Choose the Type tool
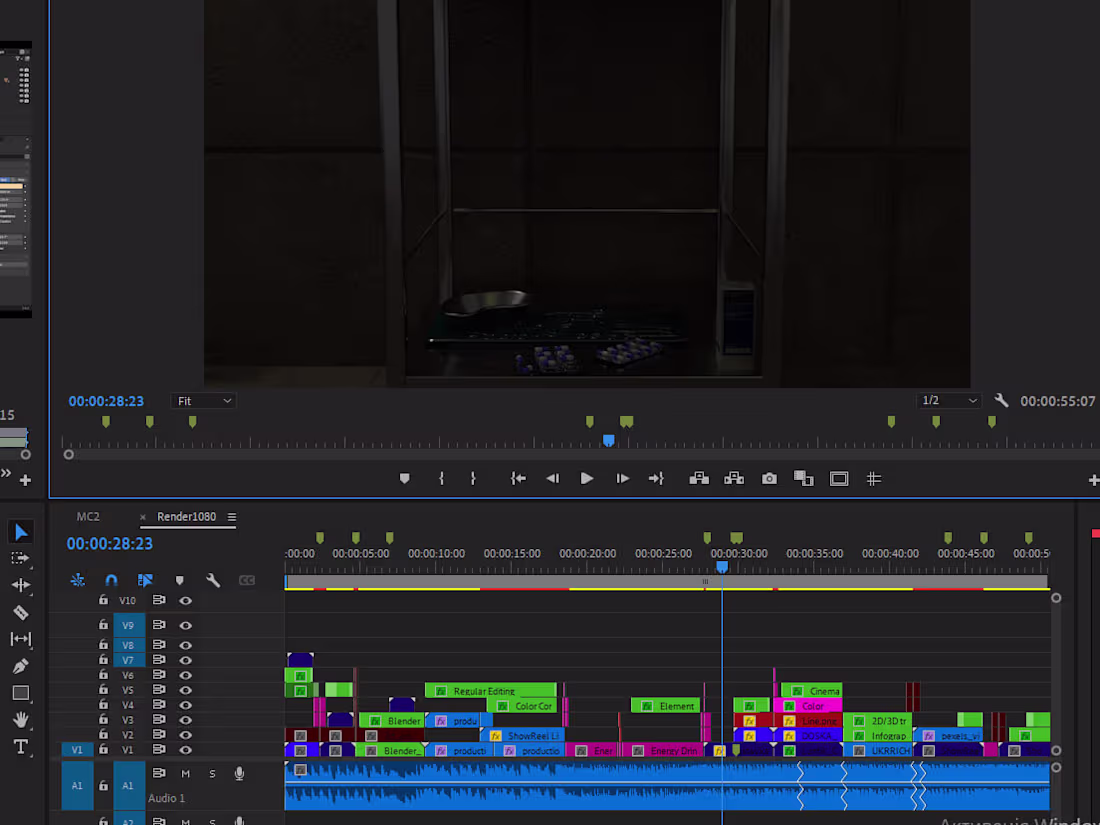 20,747
